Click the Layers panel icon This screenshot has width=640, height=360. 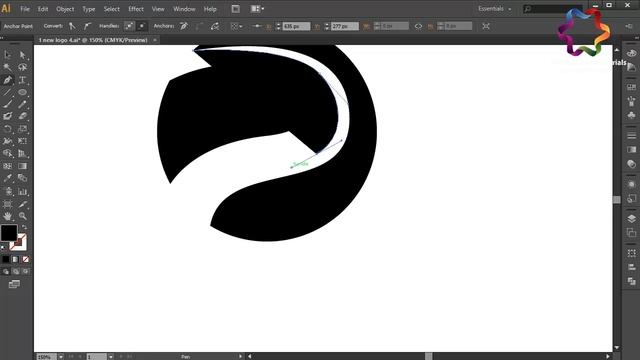[x=631, y=219]
